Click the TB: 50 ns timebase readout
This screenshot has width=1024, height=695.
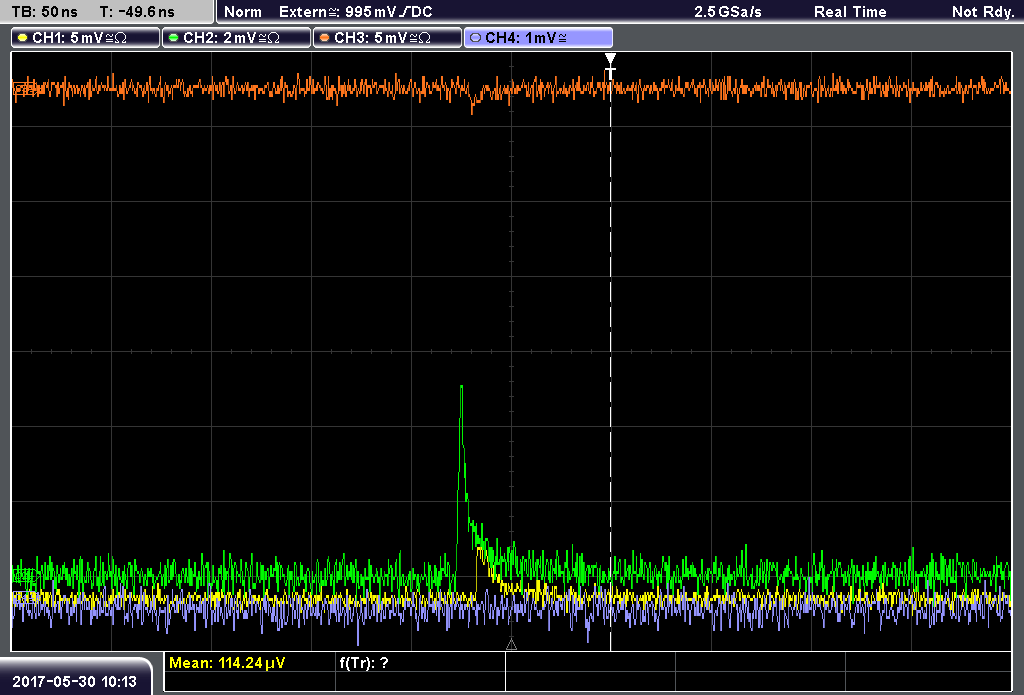[x=44, y=12]
